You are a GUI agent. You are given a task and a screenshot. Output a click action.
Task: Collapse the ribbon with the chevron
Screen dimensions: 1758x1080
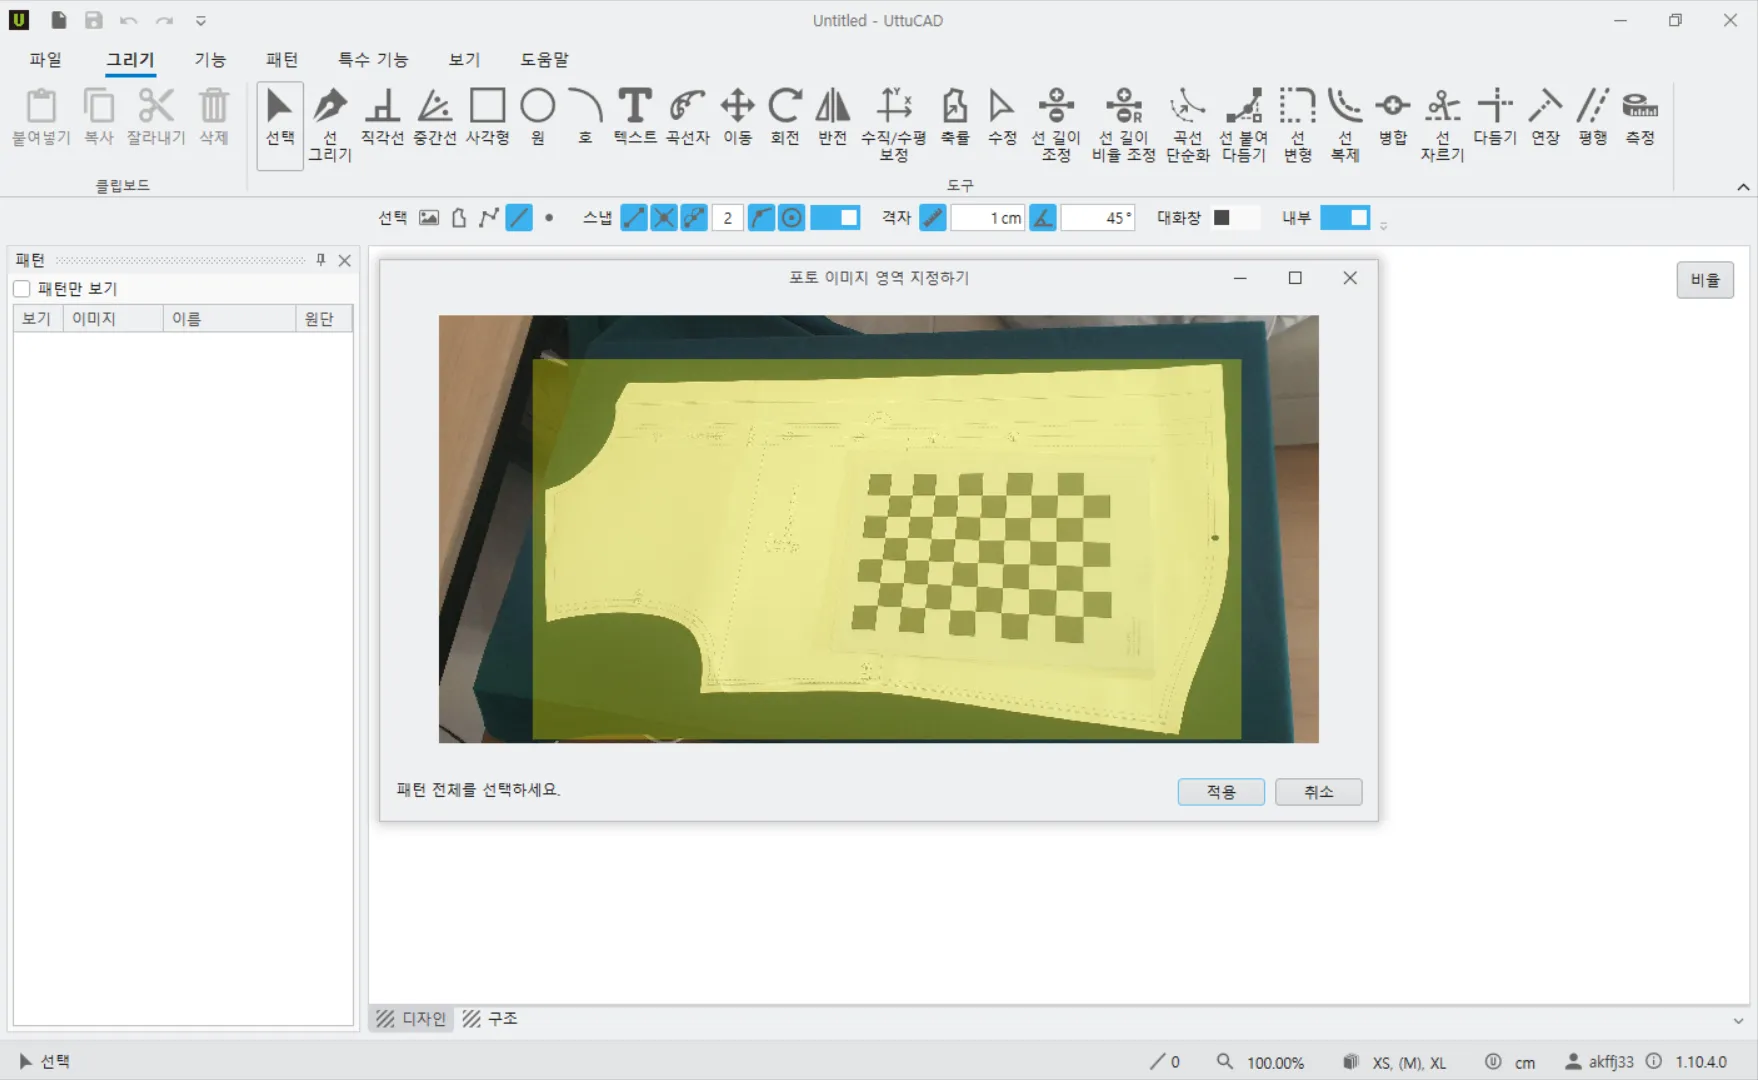point(1743,187)
